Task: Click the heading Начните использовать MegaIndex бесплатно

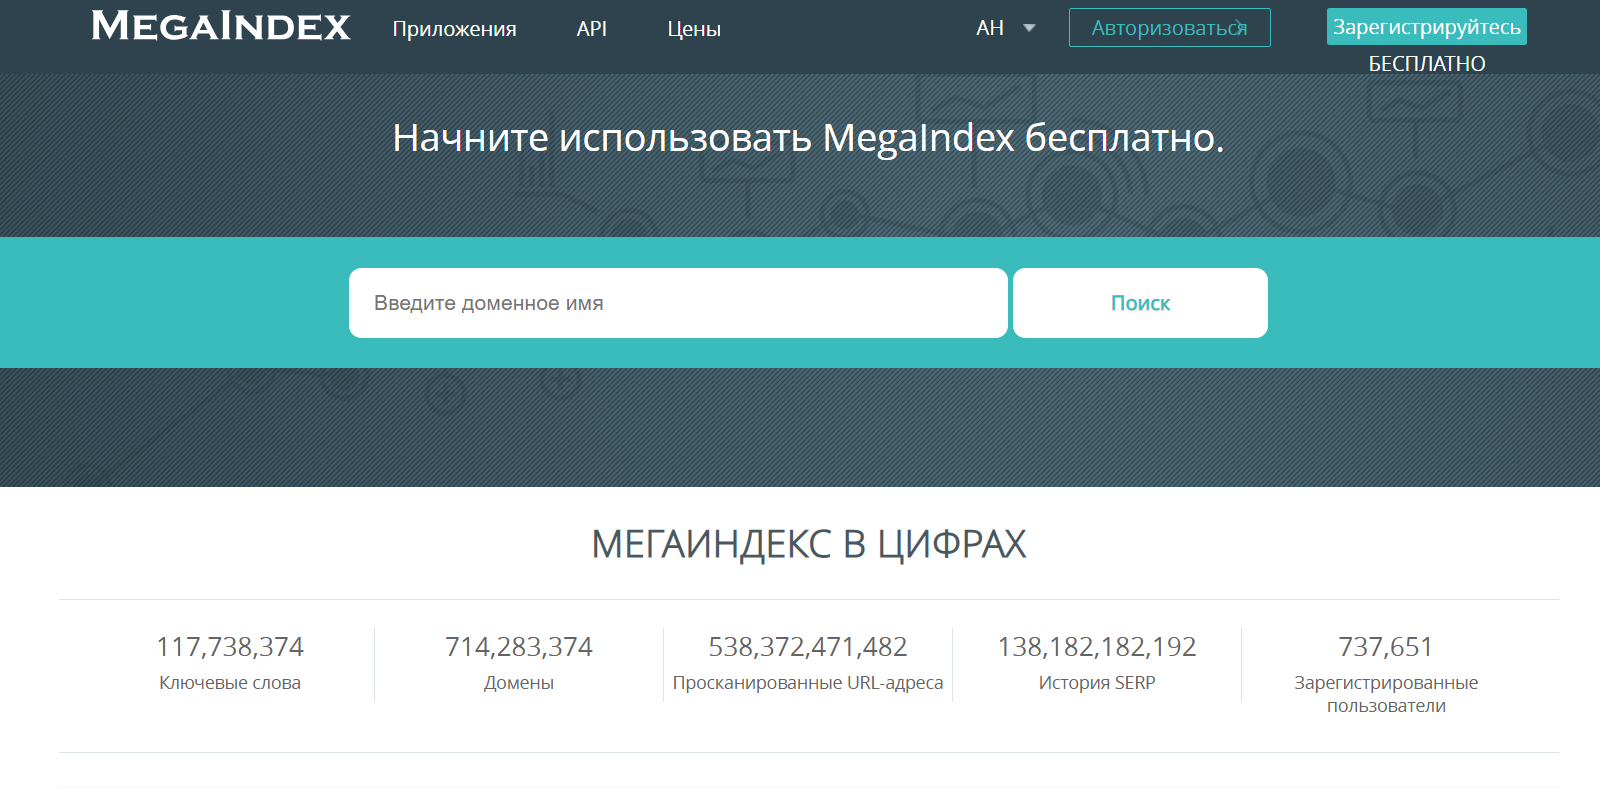Action: tap(808, 138)
